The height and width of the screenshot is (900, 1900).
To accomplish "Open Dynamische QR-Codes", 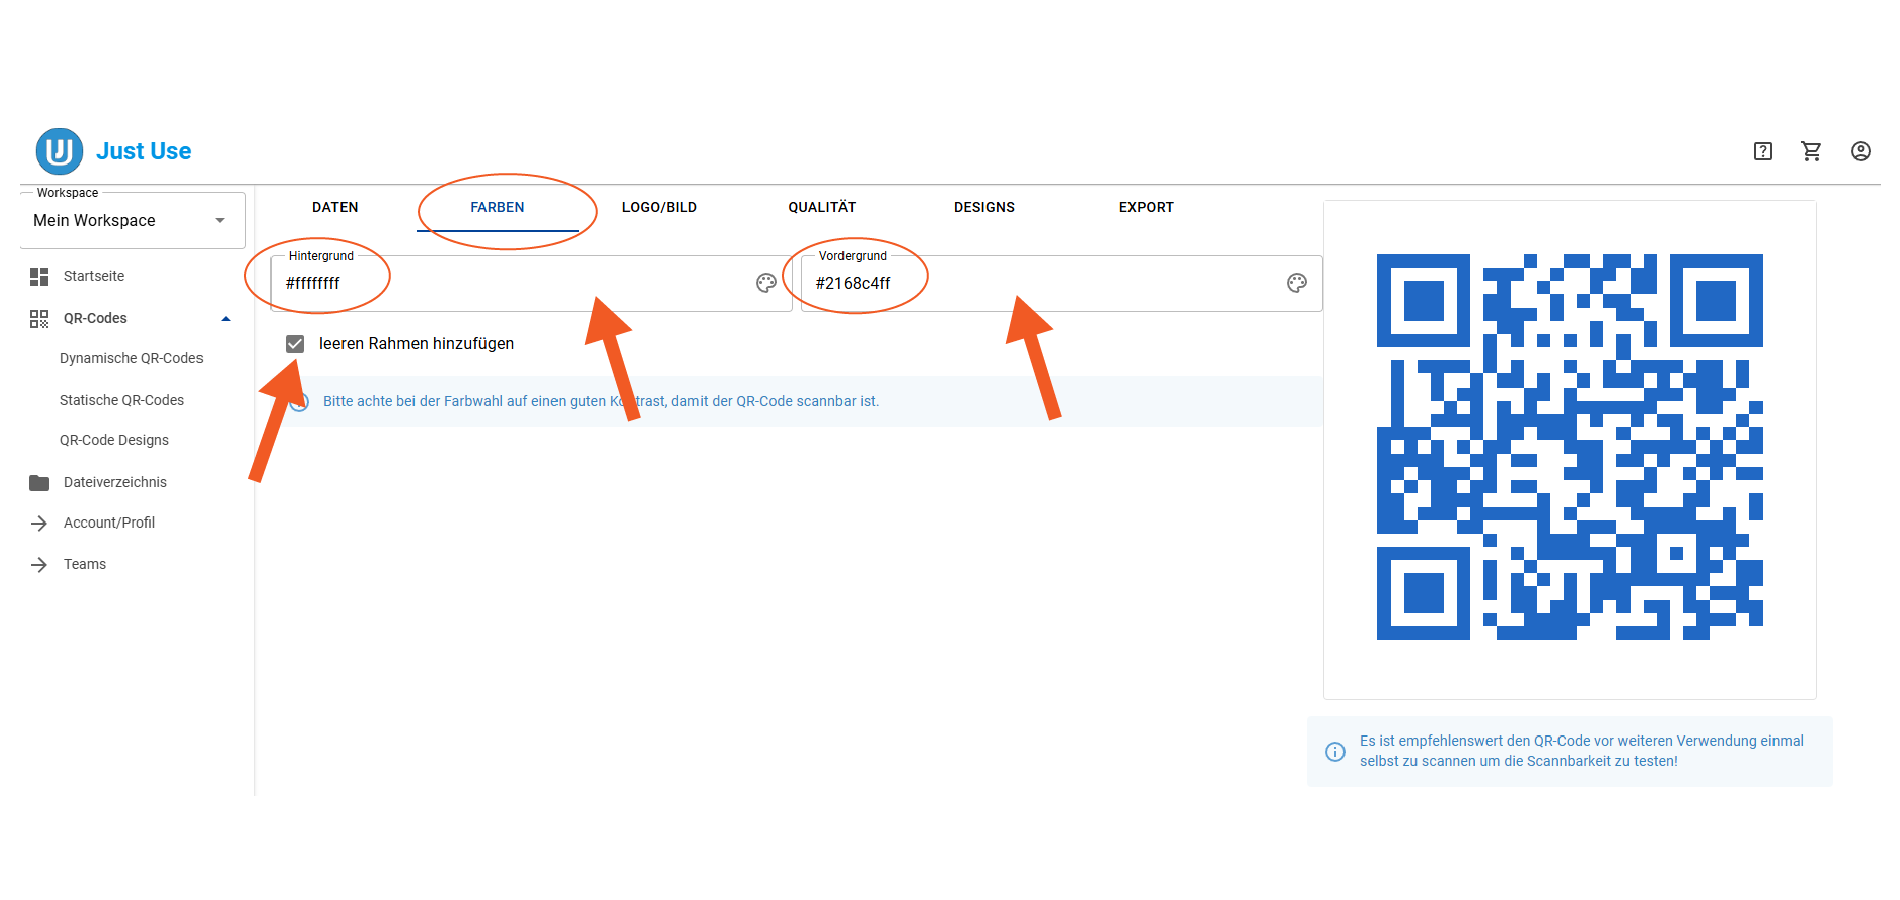I will point(131,358).
